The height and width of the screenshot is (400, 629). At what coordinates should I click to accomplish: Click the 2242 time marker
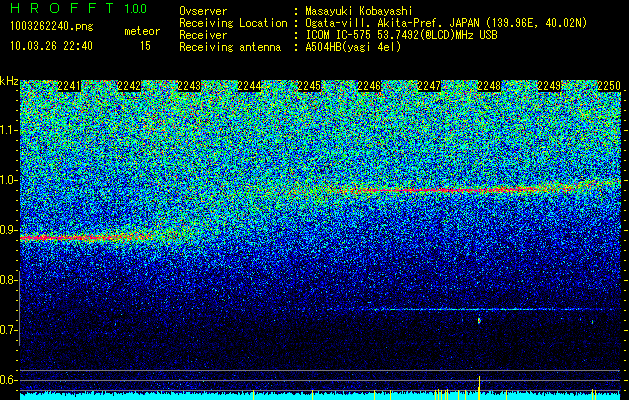pyautogui.click(x=129, y=86)
